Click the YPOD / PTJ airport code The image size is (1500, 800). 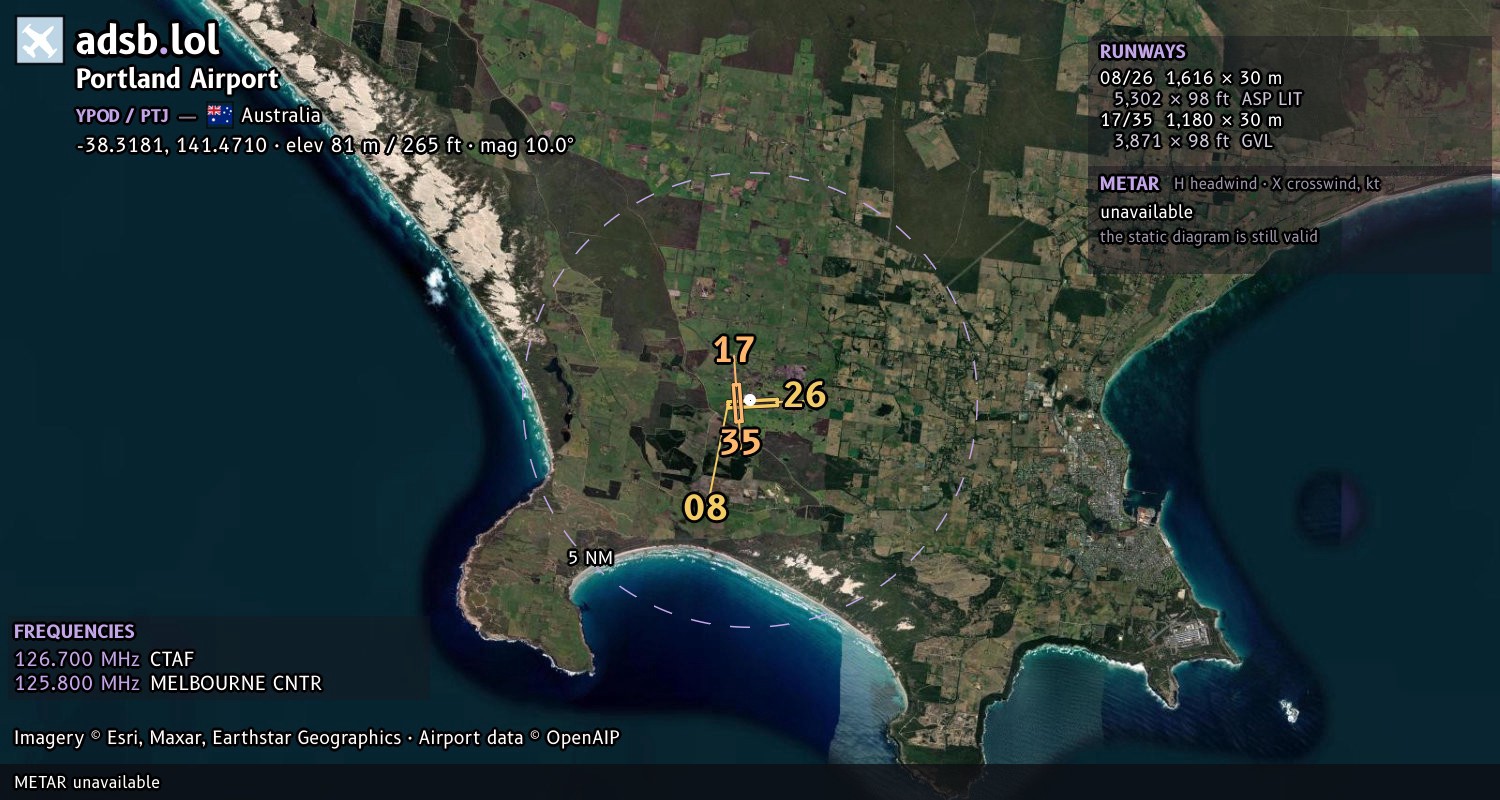[122, 115]
